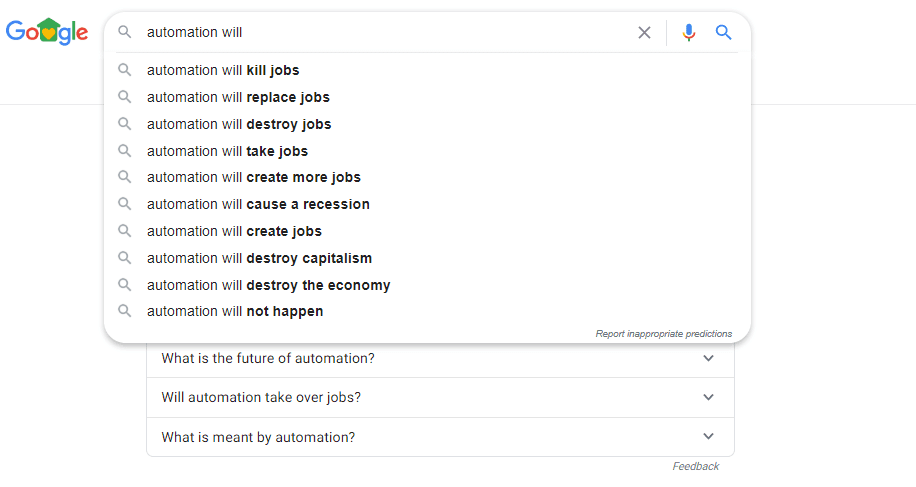Click magnifier icon beside 'kill jobs' suggestion
The height and width of the screenshot is (487, 916).
coord(125,70)
